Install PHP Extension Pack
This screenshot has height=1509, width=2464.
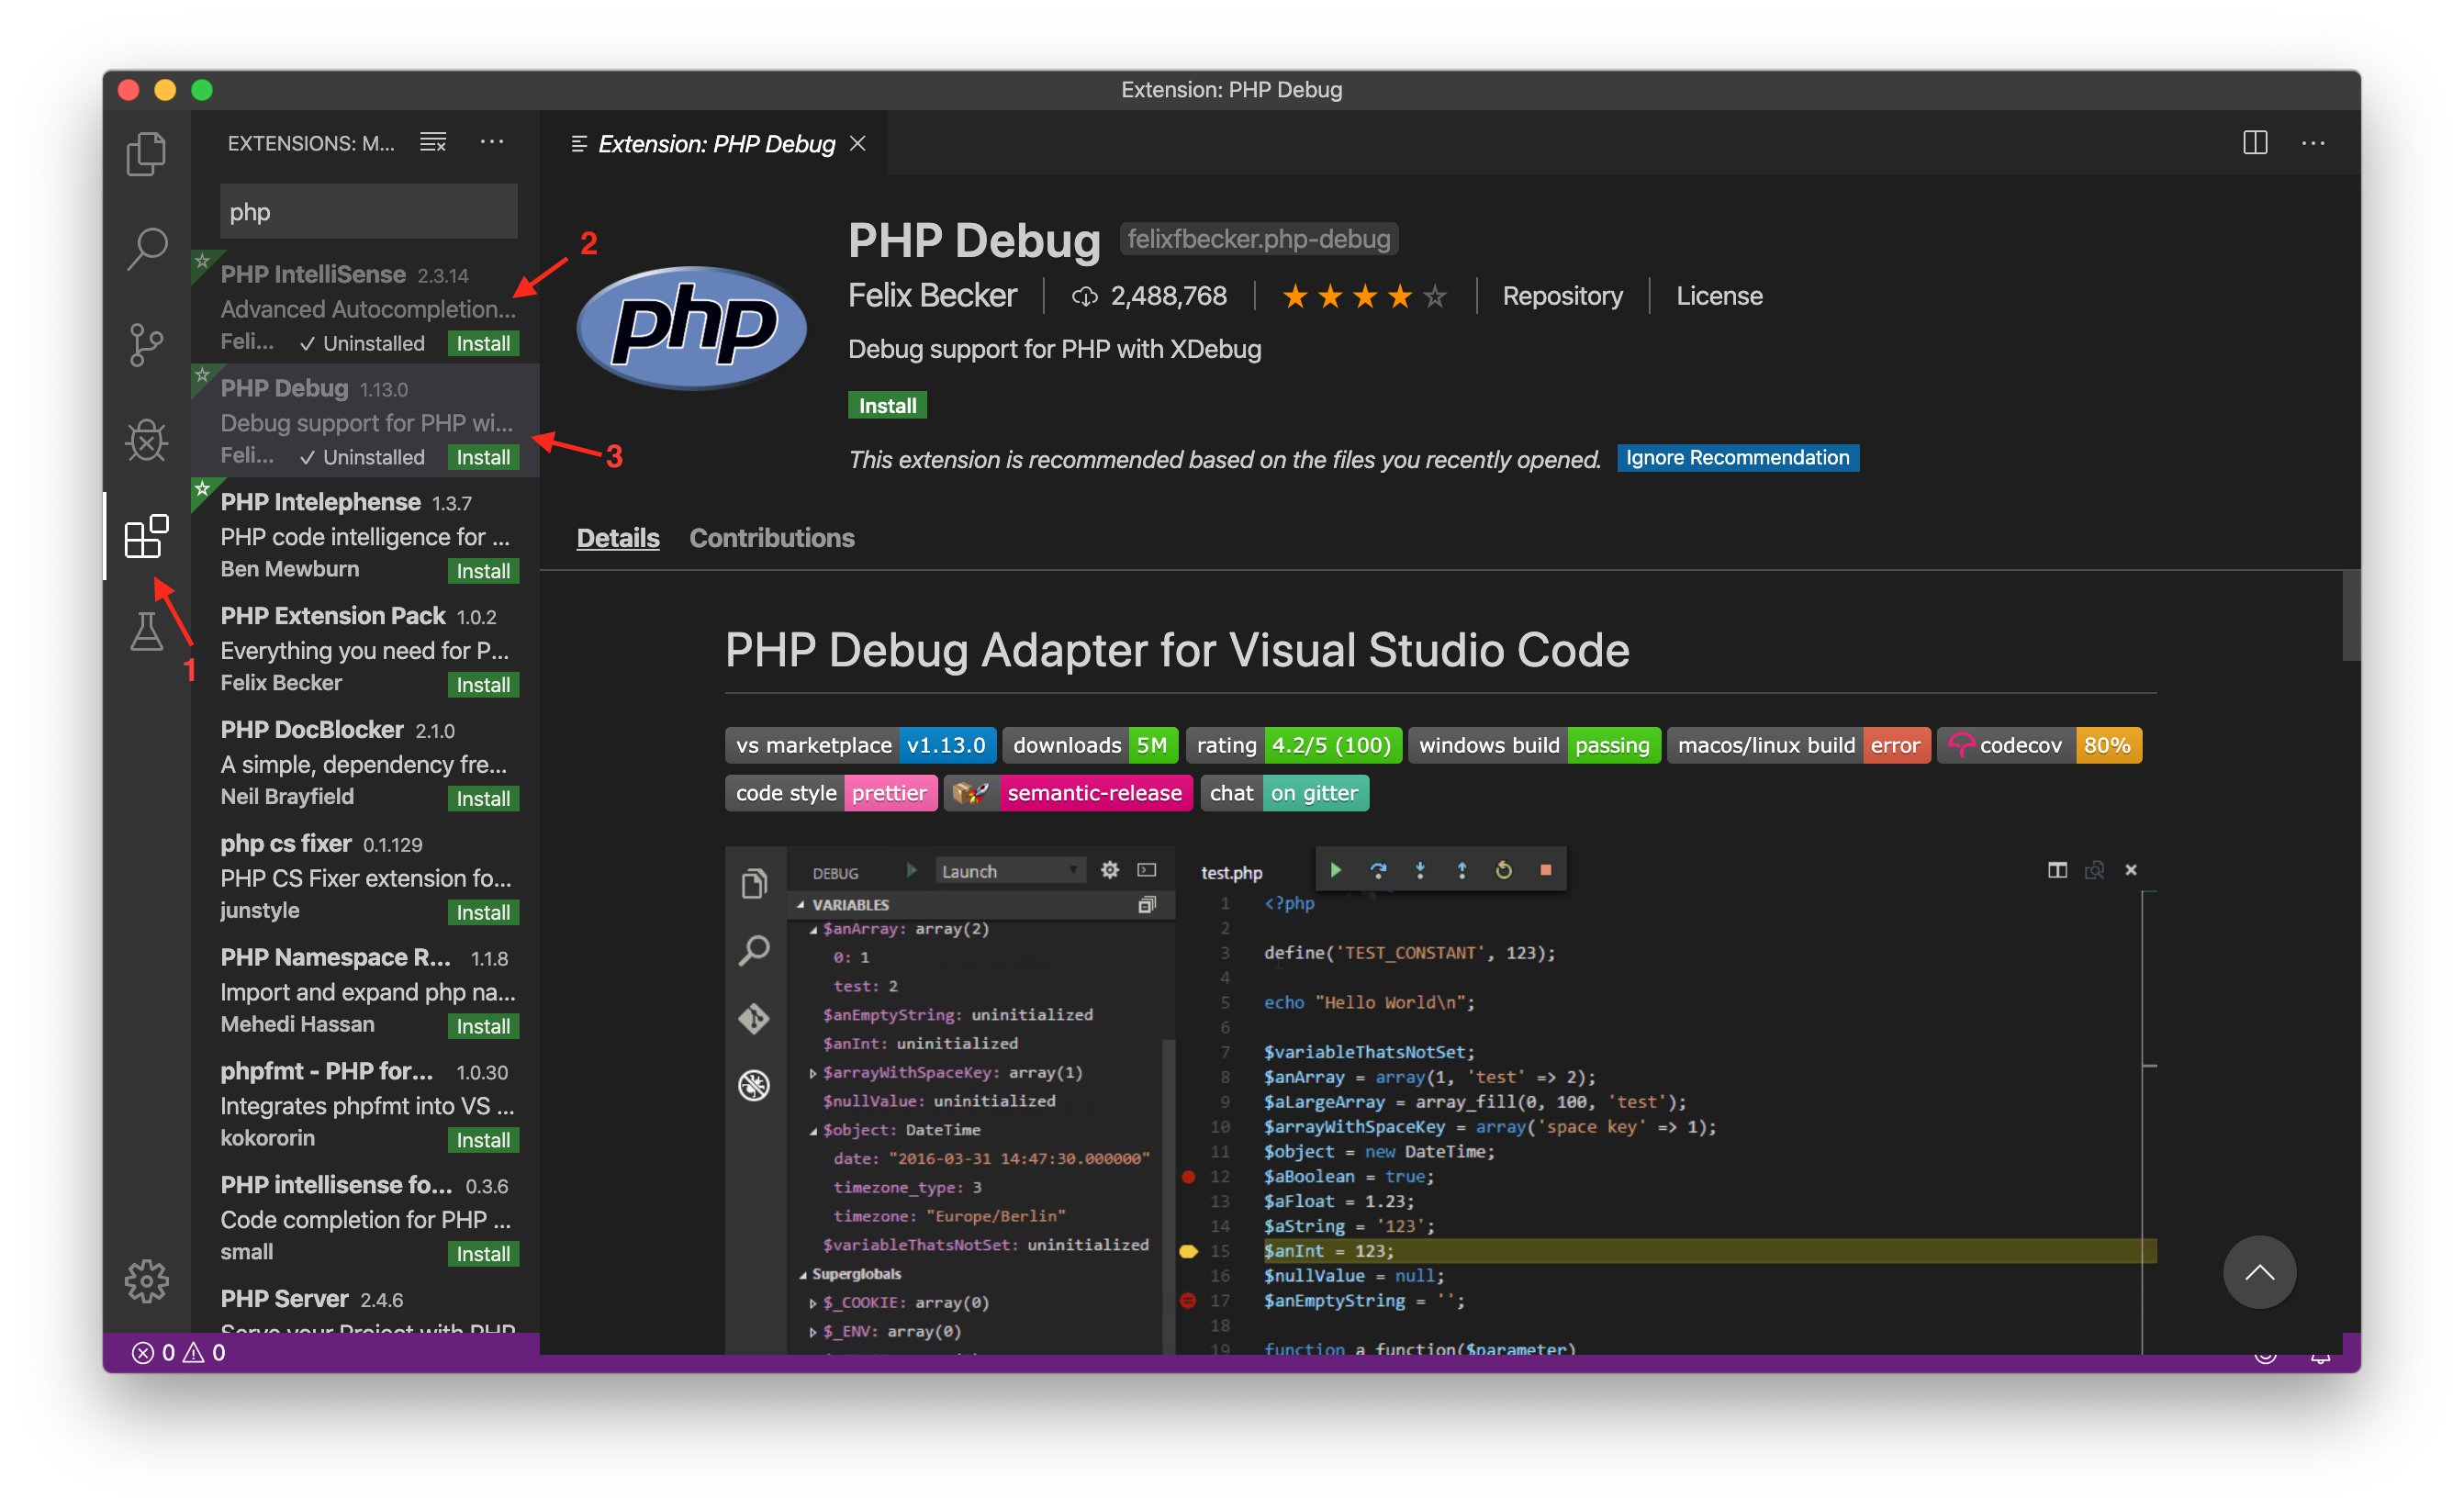coord(483,685)
